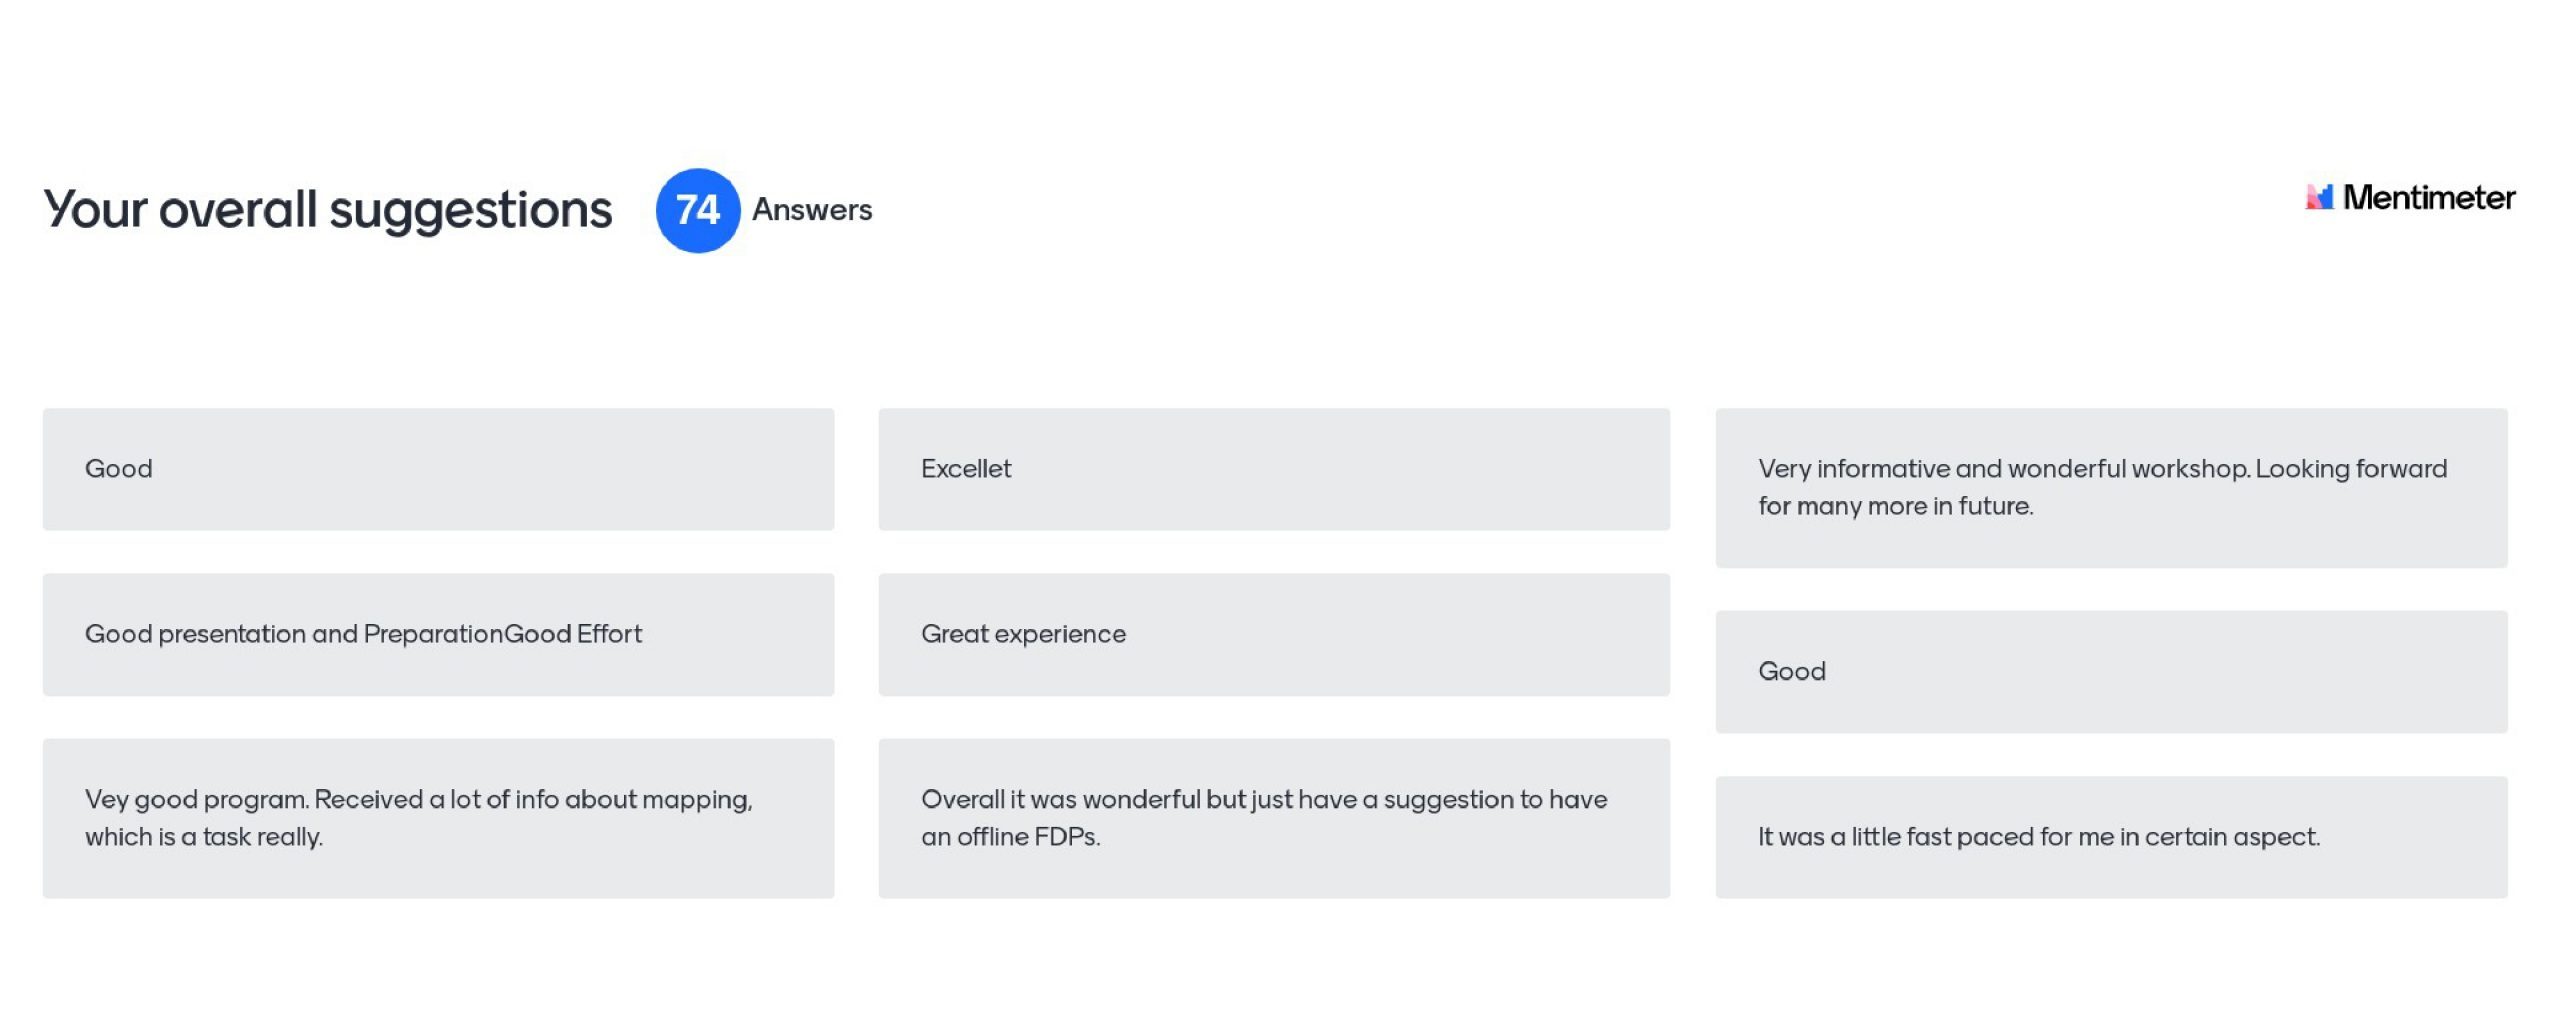Open the 'Very informative and wonderful workshop' card
2560x1011 pixels.
pyautogui.click(x=2111, y=488)
